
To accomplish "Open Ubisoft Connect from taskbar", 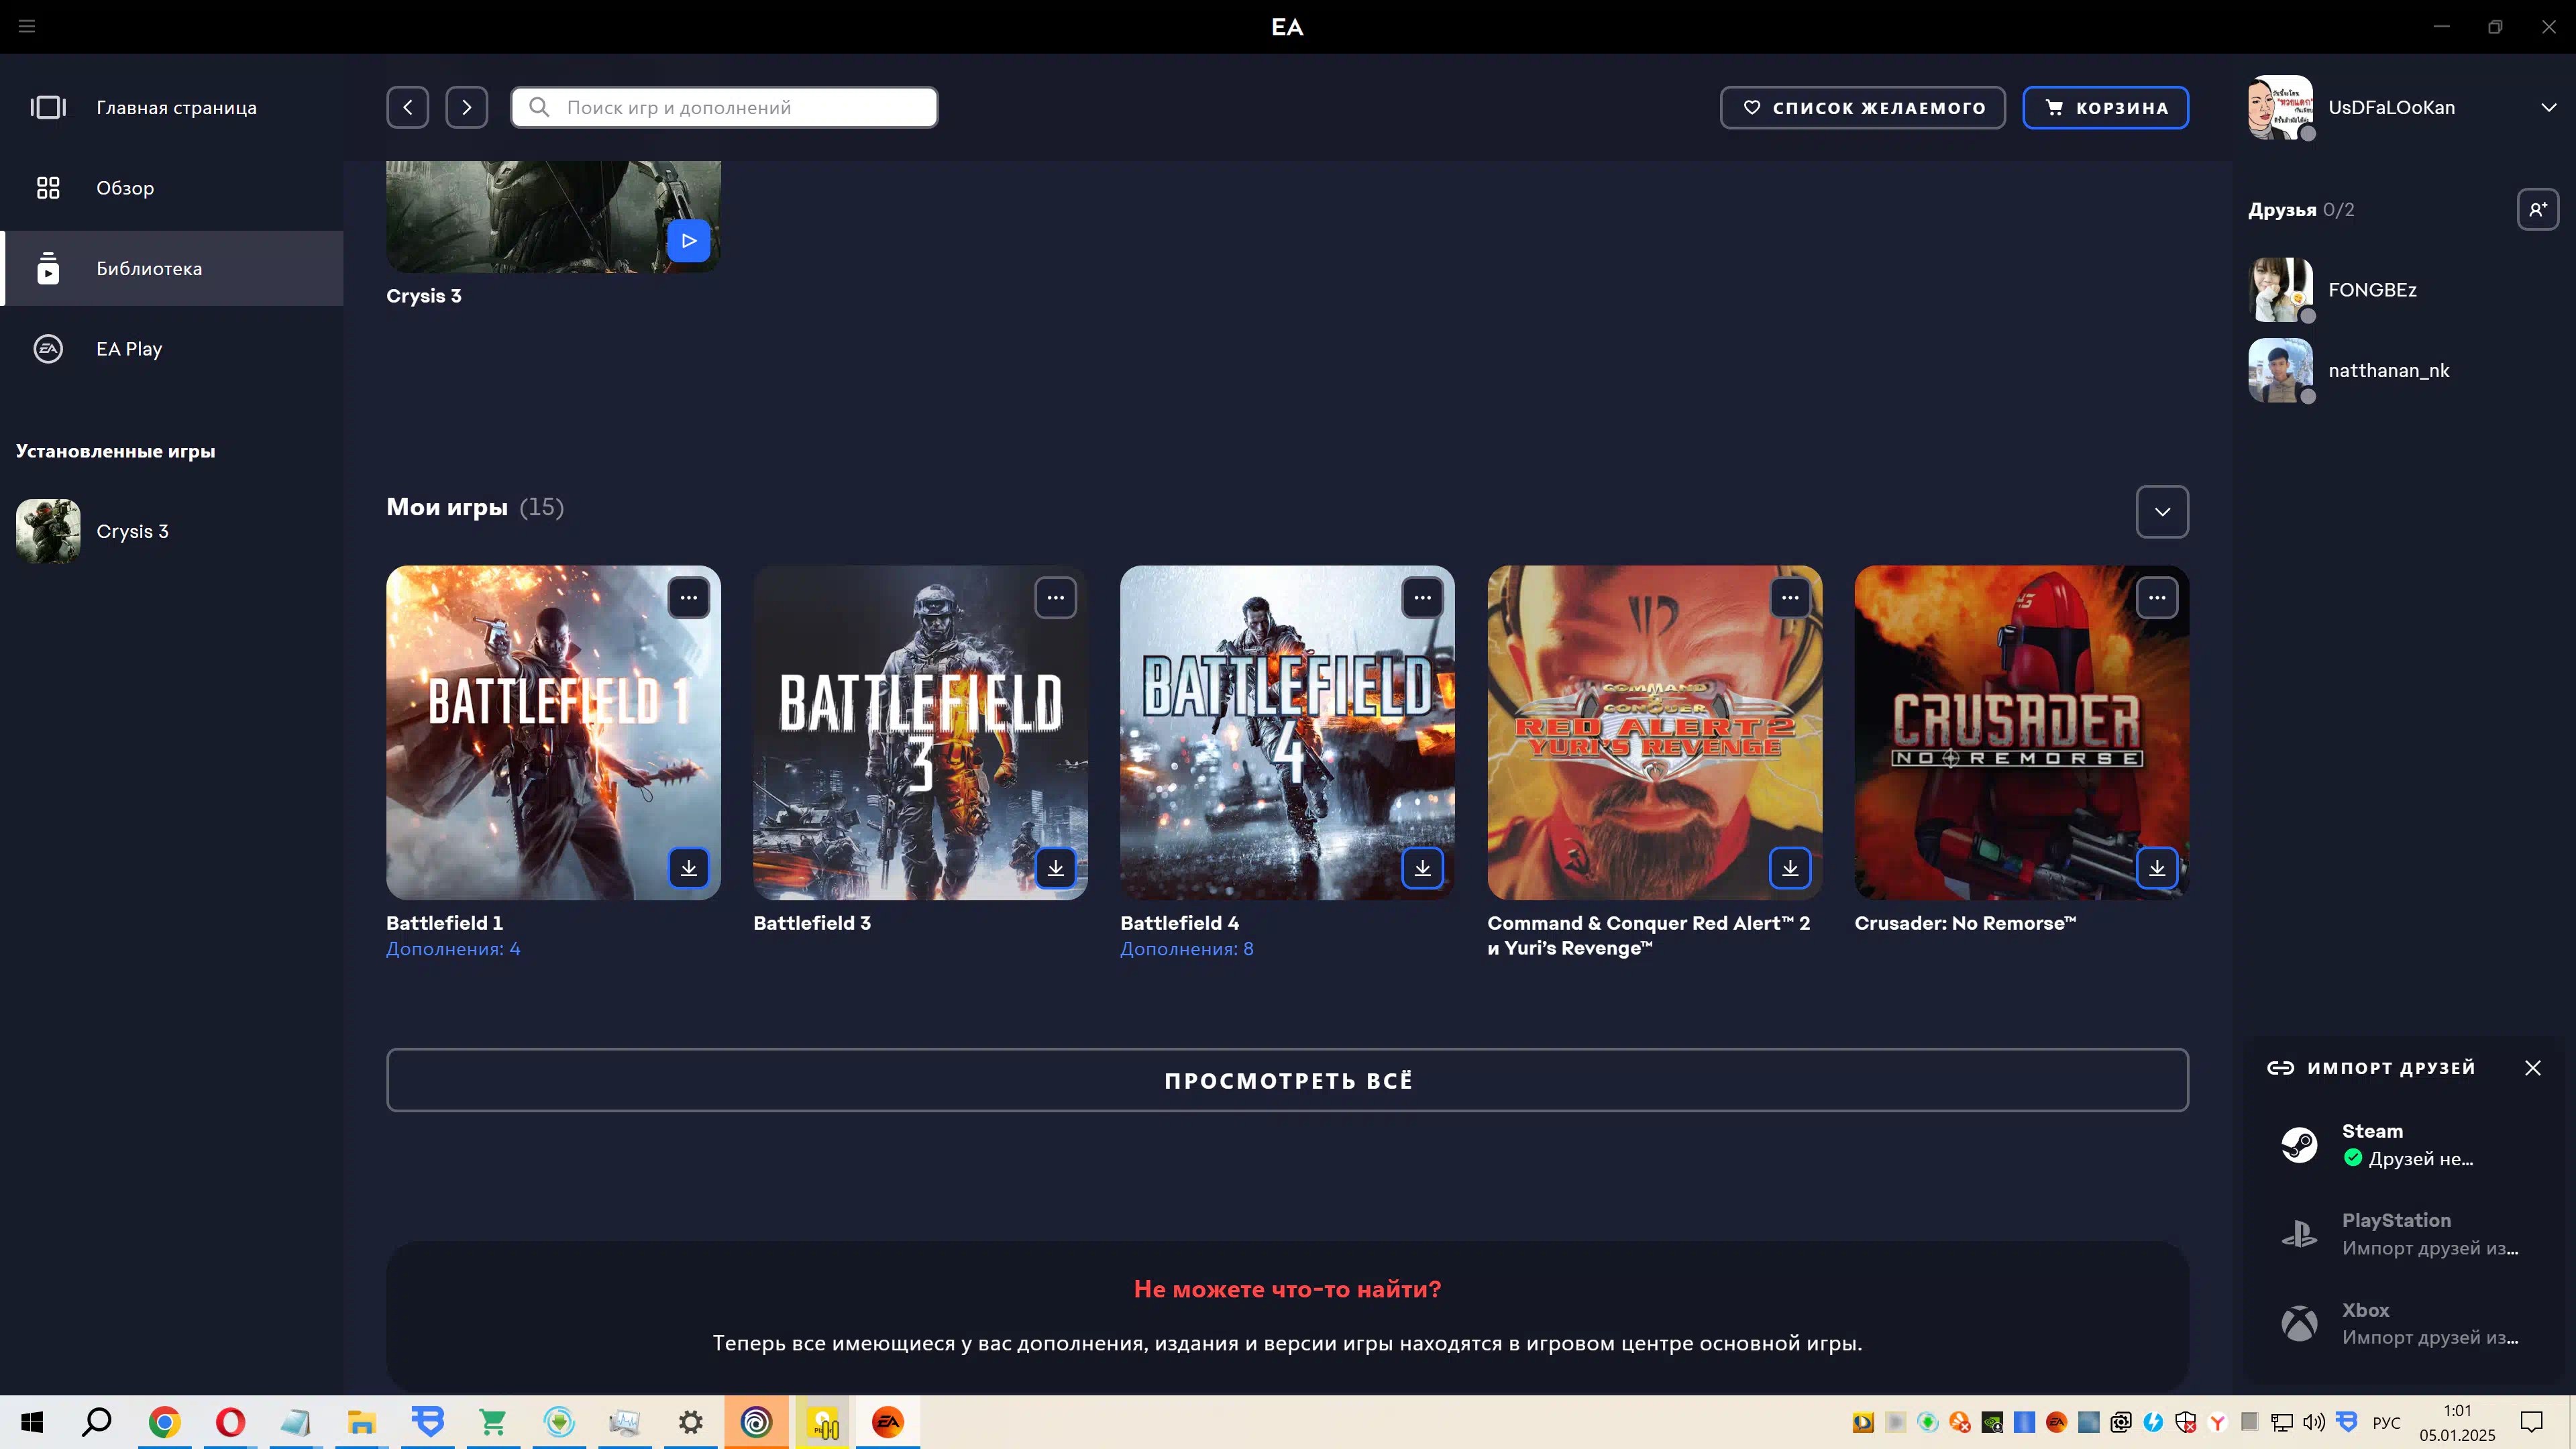I will (x=756, y=1422).
